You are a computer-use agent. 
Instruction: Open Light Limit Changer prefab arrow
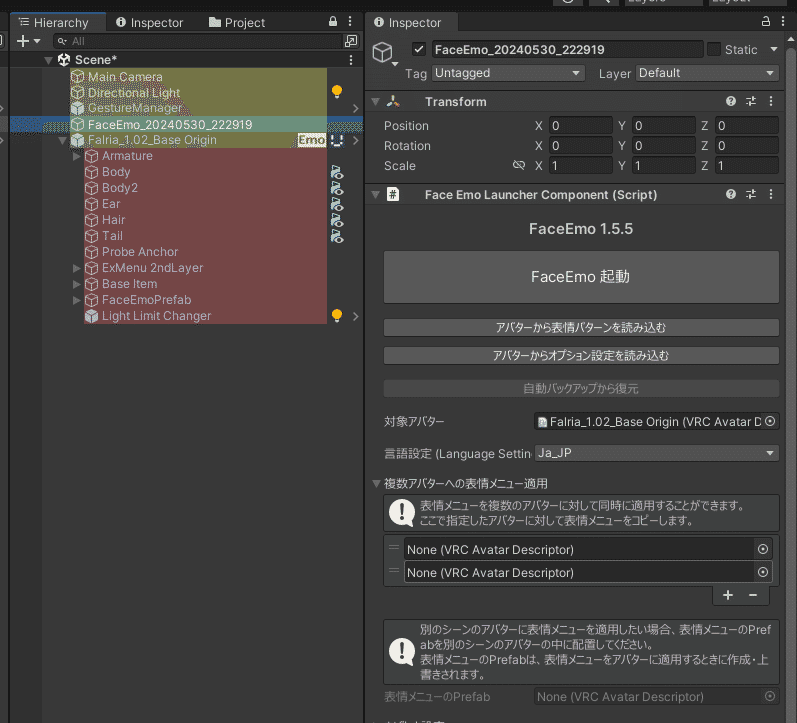point(355,316)
